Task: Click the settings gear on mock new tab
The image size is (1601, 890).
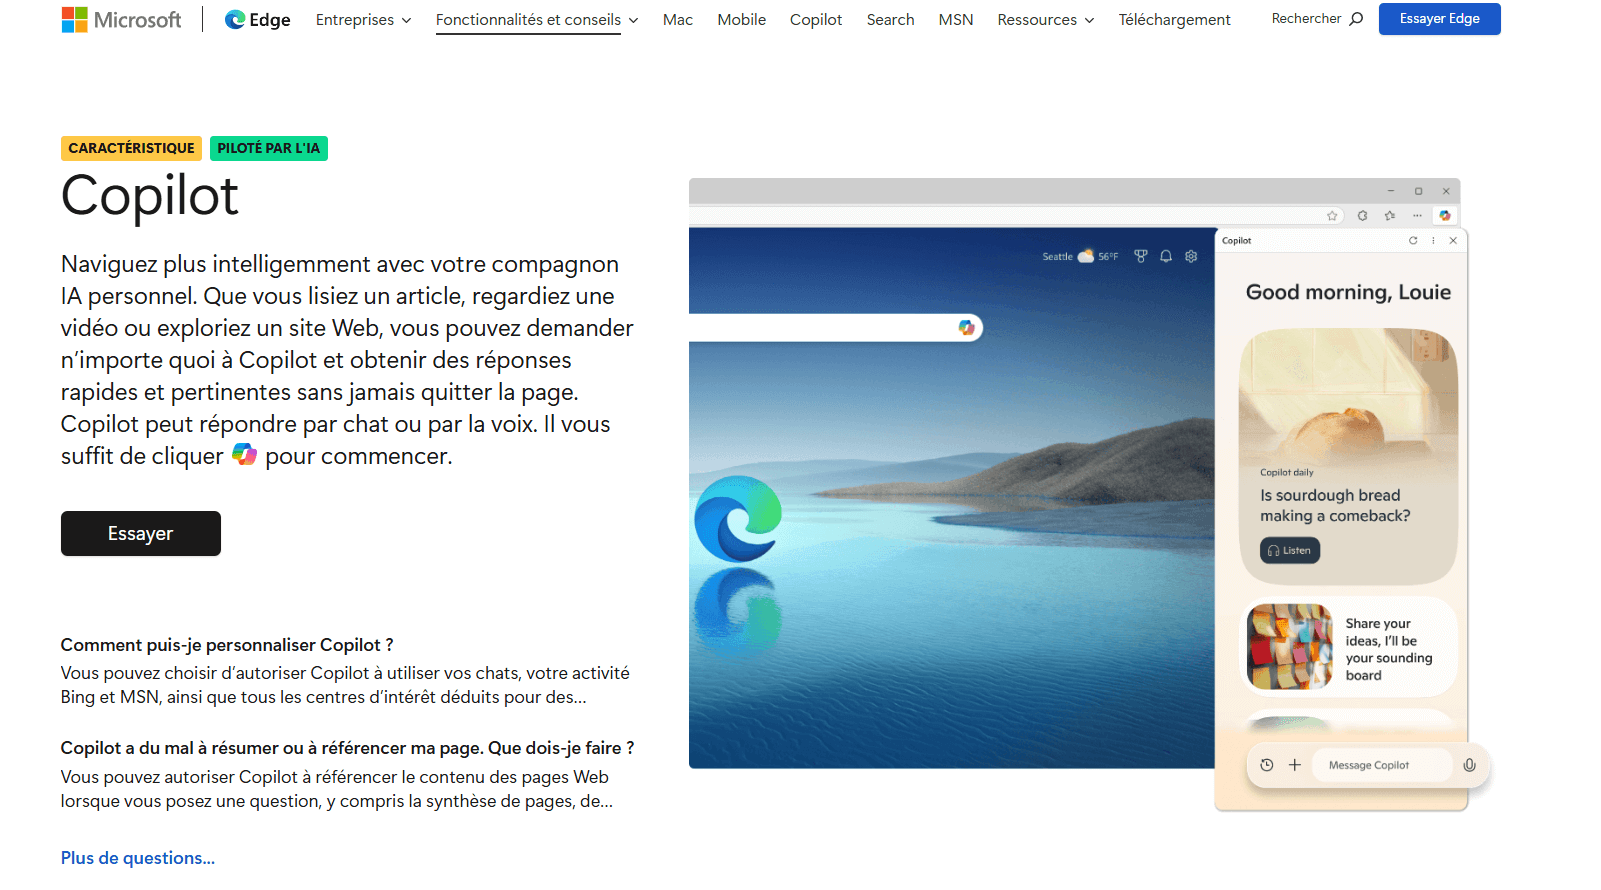Action: coord(1191,256)
